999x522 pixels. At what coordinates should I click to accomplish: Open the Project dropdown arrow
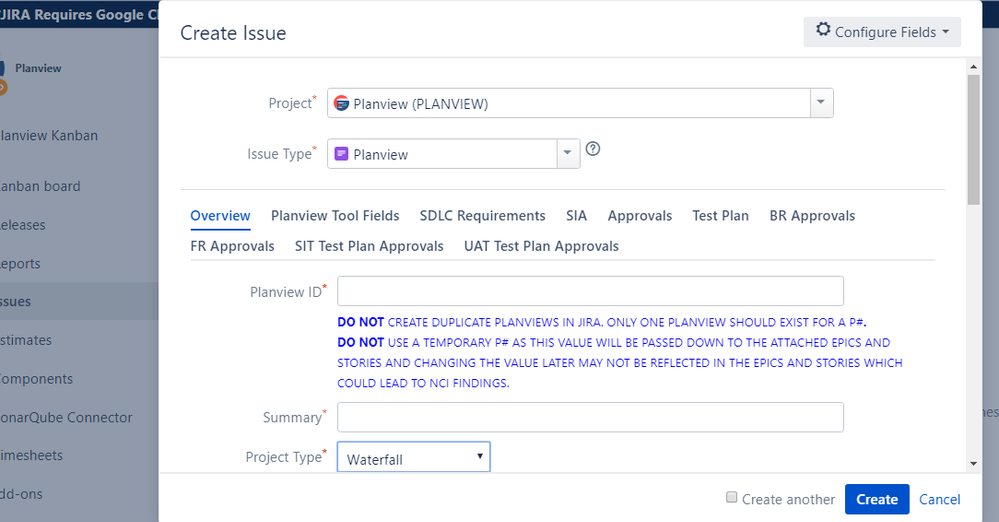821,103
